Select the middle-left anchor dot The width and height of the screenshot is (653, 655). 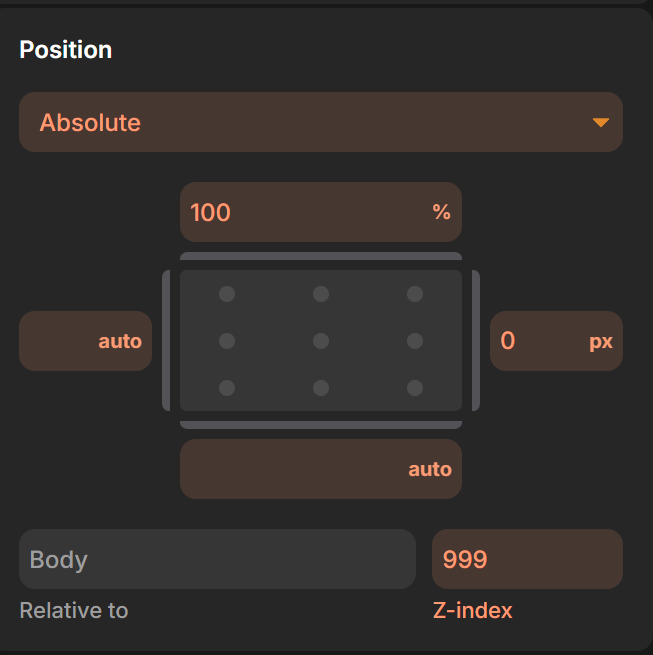pyautogui.click(x=227, y=341)
